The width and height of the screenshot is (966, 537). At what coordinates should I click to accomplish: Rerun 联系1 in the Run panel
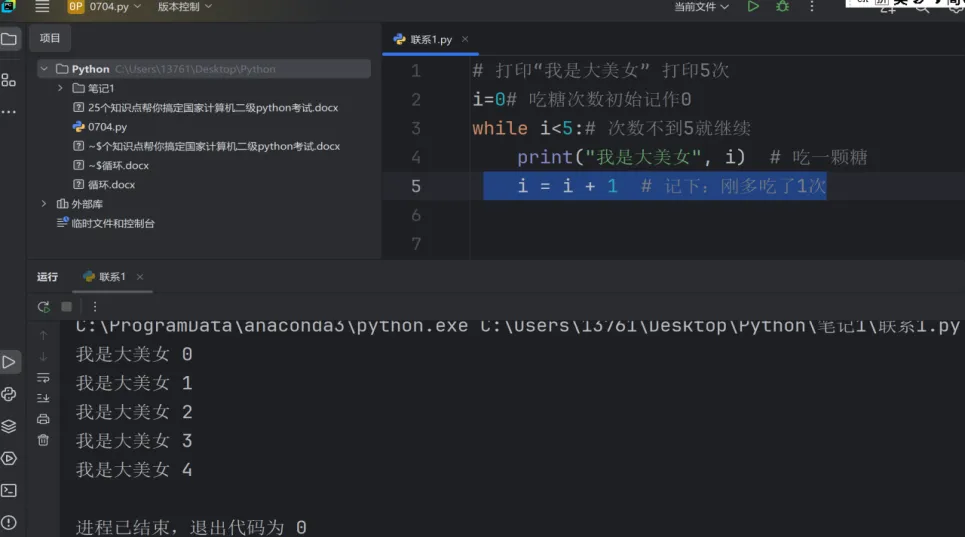43,307
